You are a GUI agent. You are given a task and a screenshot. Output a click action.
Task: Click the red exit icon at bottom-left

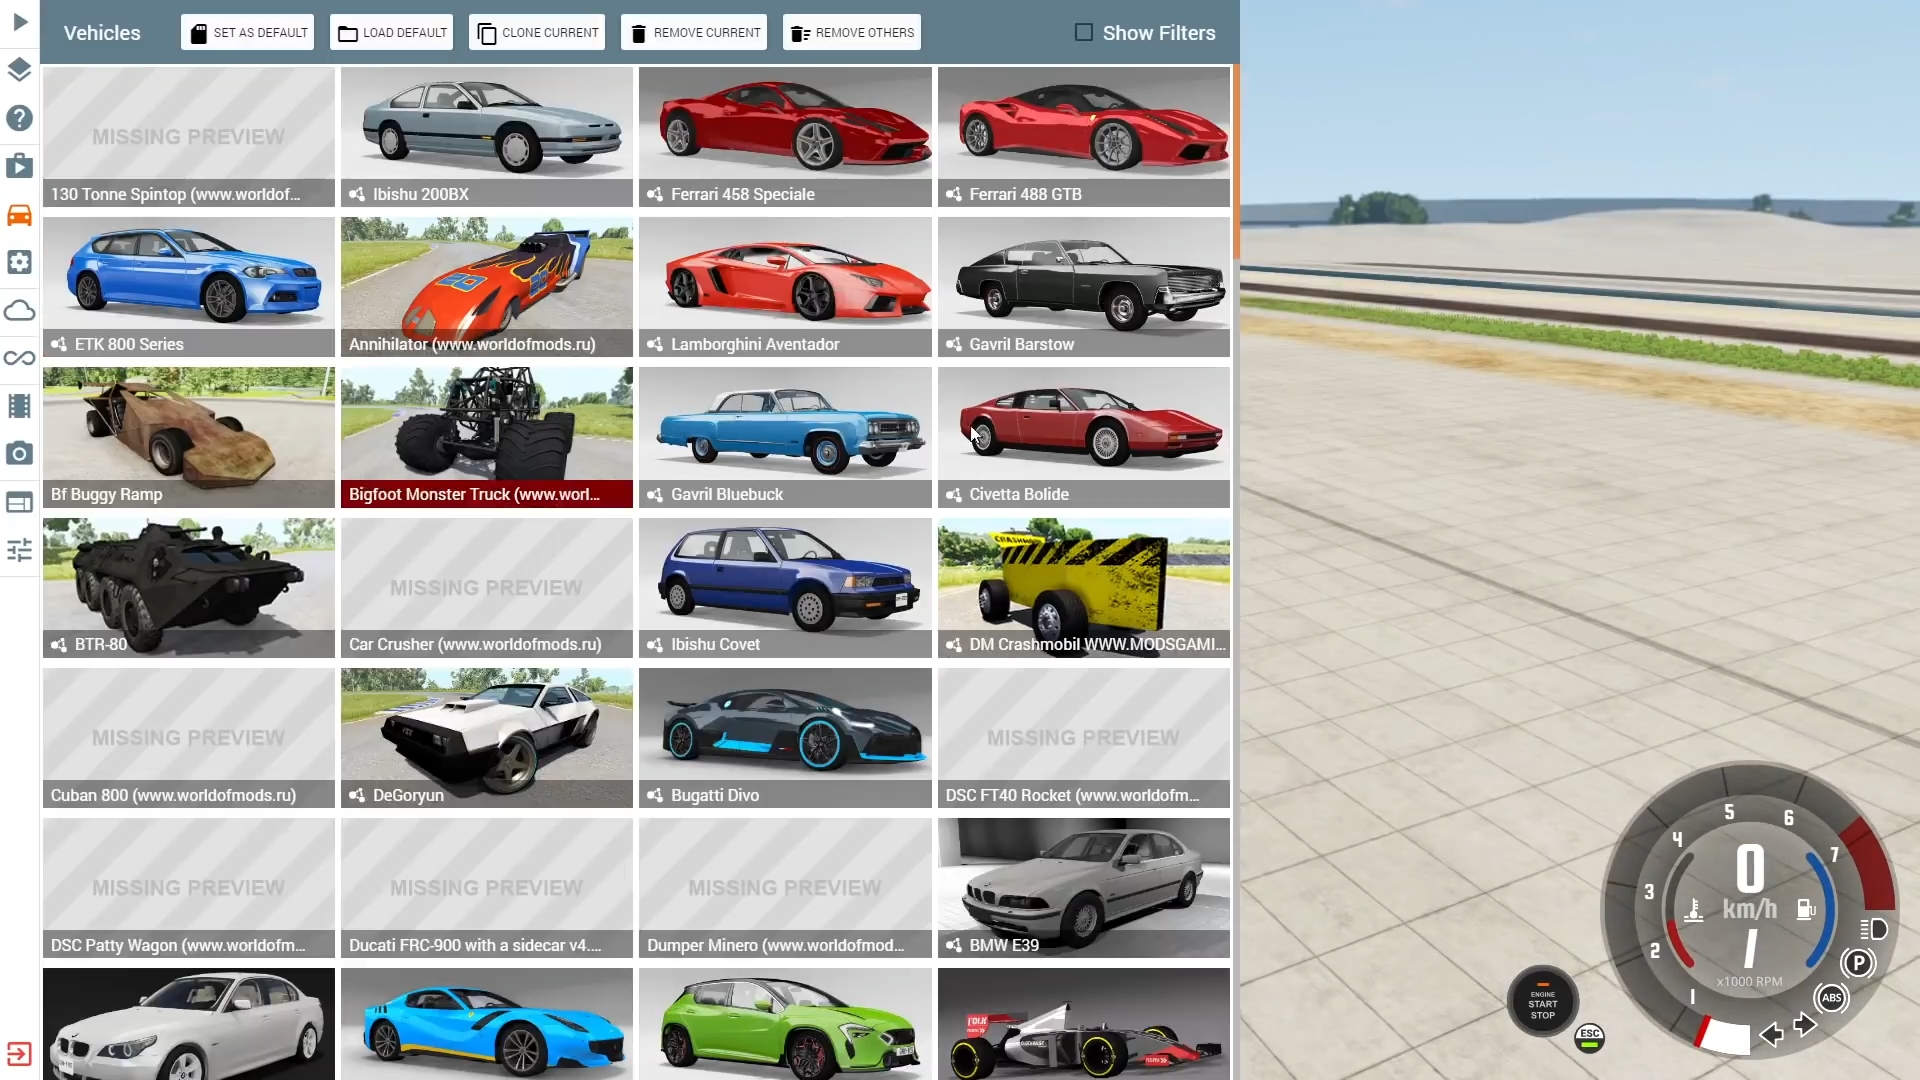click(20, 1054)
